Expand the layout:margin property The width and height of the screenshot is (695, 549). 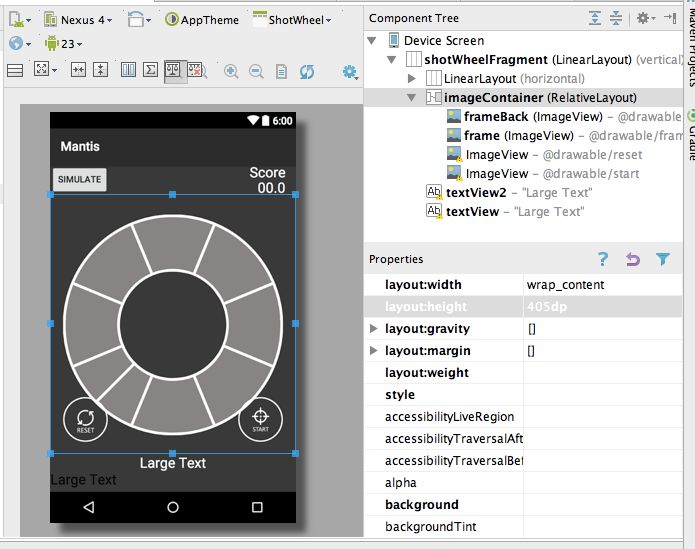tap(374, 350)
